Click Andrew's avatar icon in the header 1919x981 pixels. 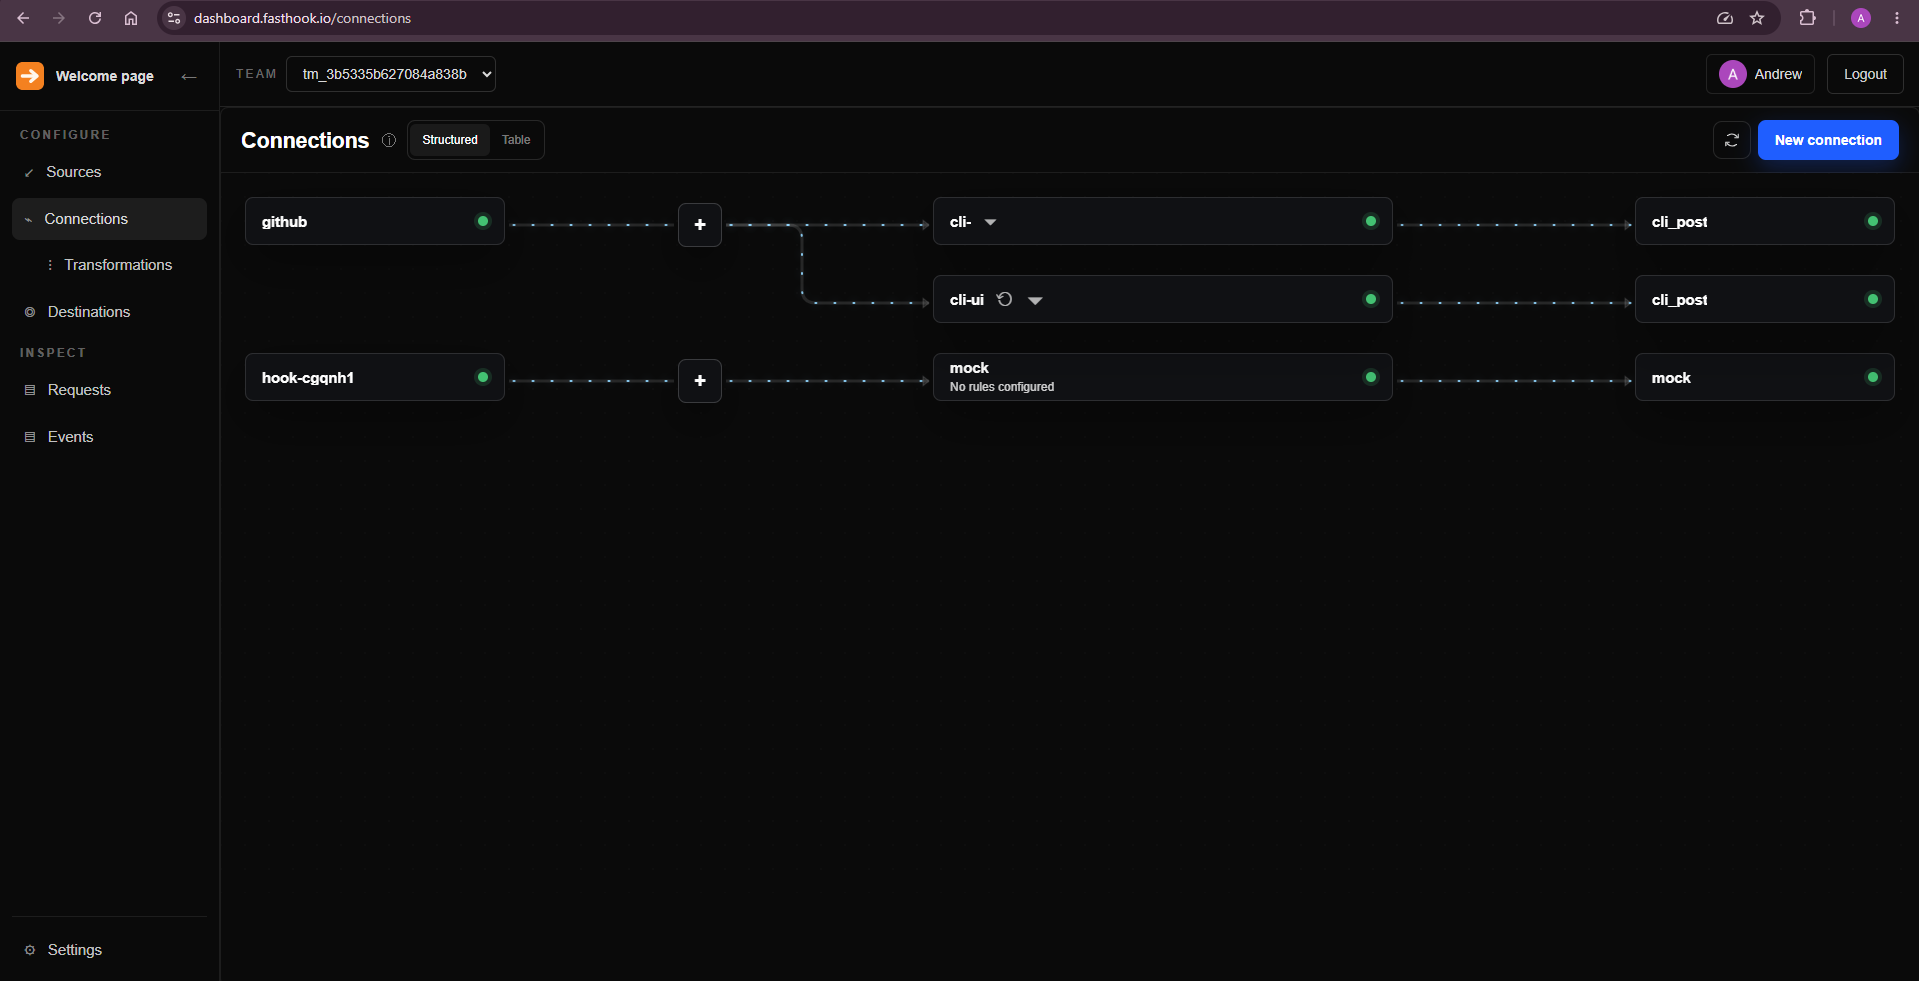[x=1733, y=74]
